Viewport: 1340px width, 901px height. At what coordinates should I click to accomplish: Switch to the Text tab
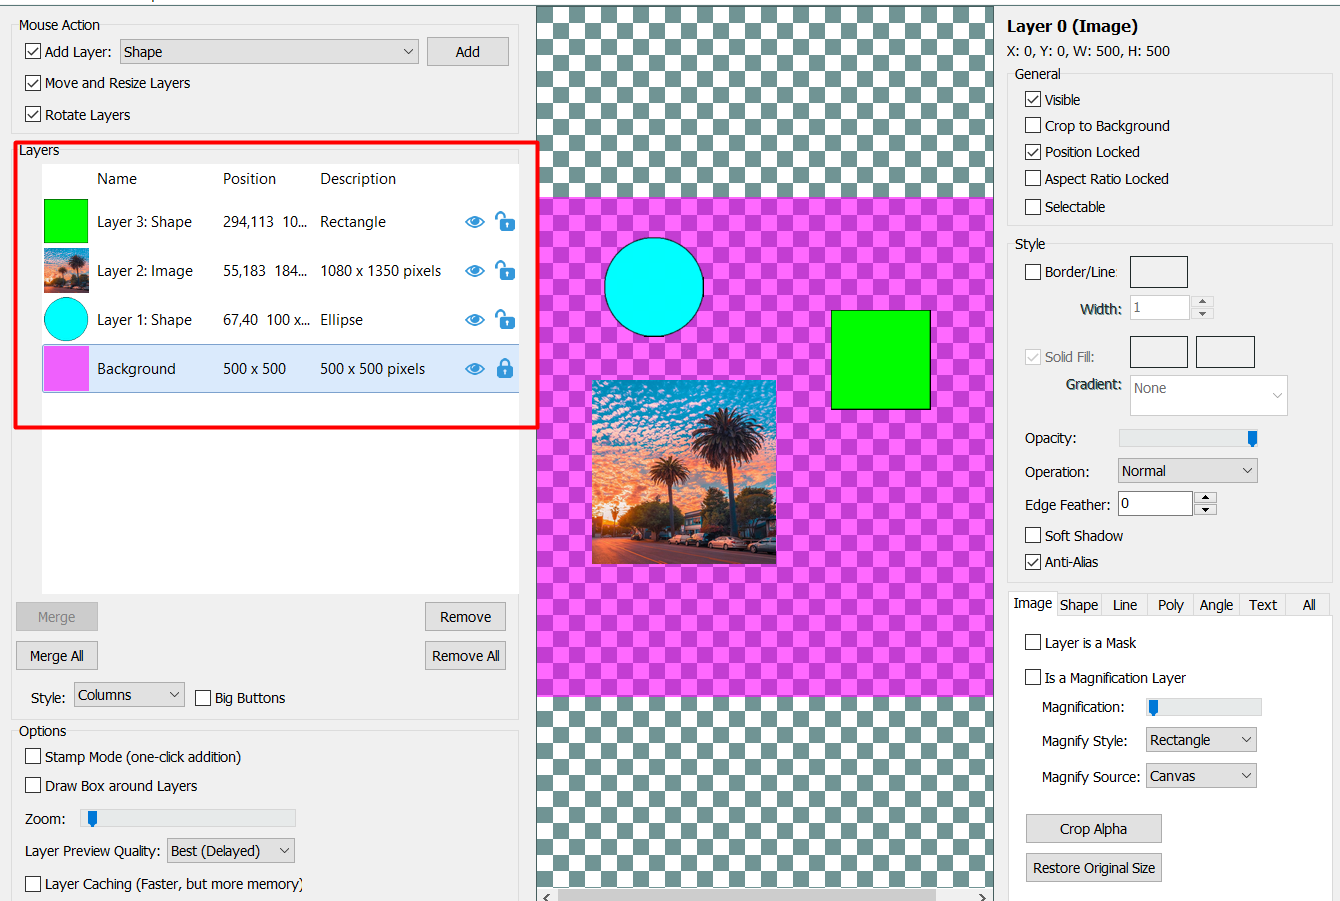pyautogui.click(x=1263, y=605)
